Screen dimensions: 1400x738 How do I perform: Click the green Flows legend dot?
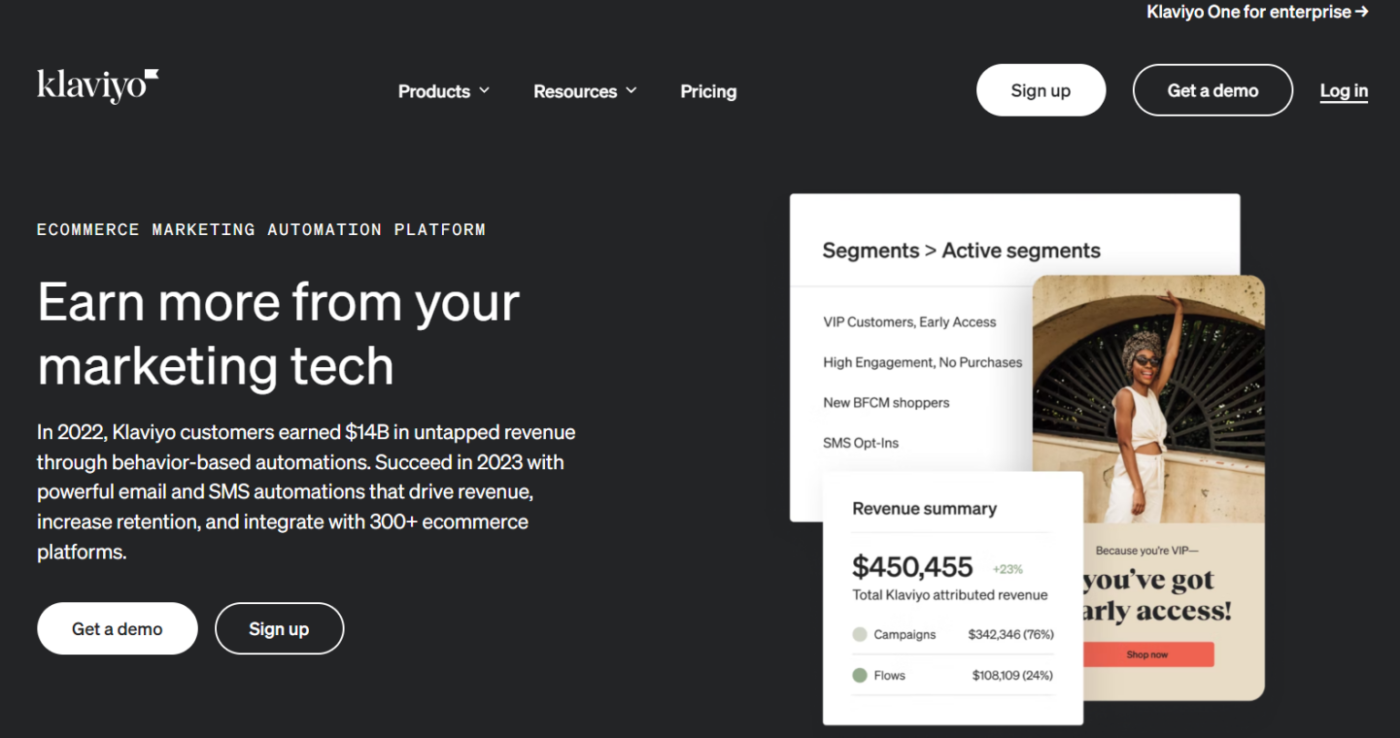(859, 676)
